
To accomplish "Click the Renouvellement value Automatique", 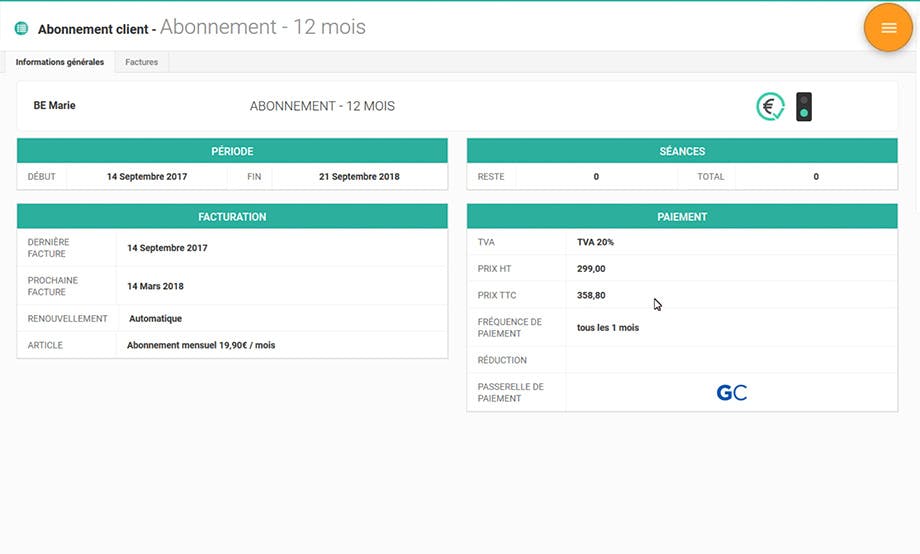I will (155, 319).
